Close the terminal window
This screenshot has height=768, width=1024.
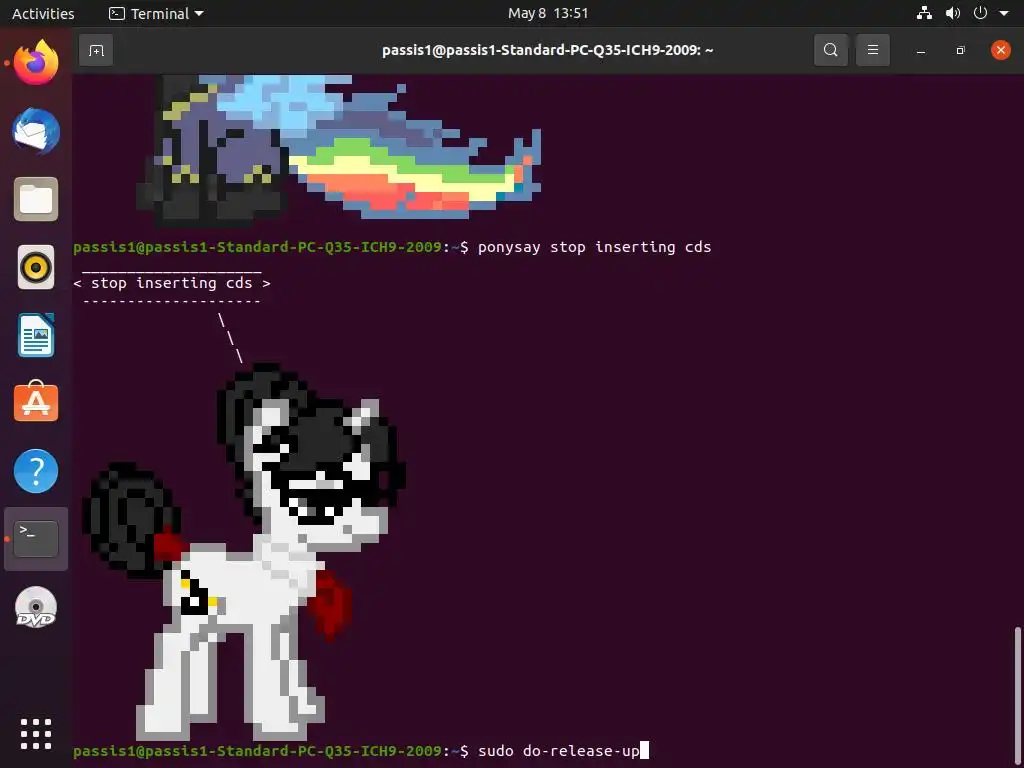(1000, 50)
